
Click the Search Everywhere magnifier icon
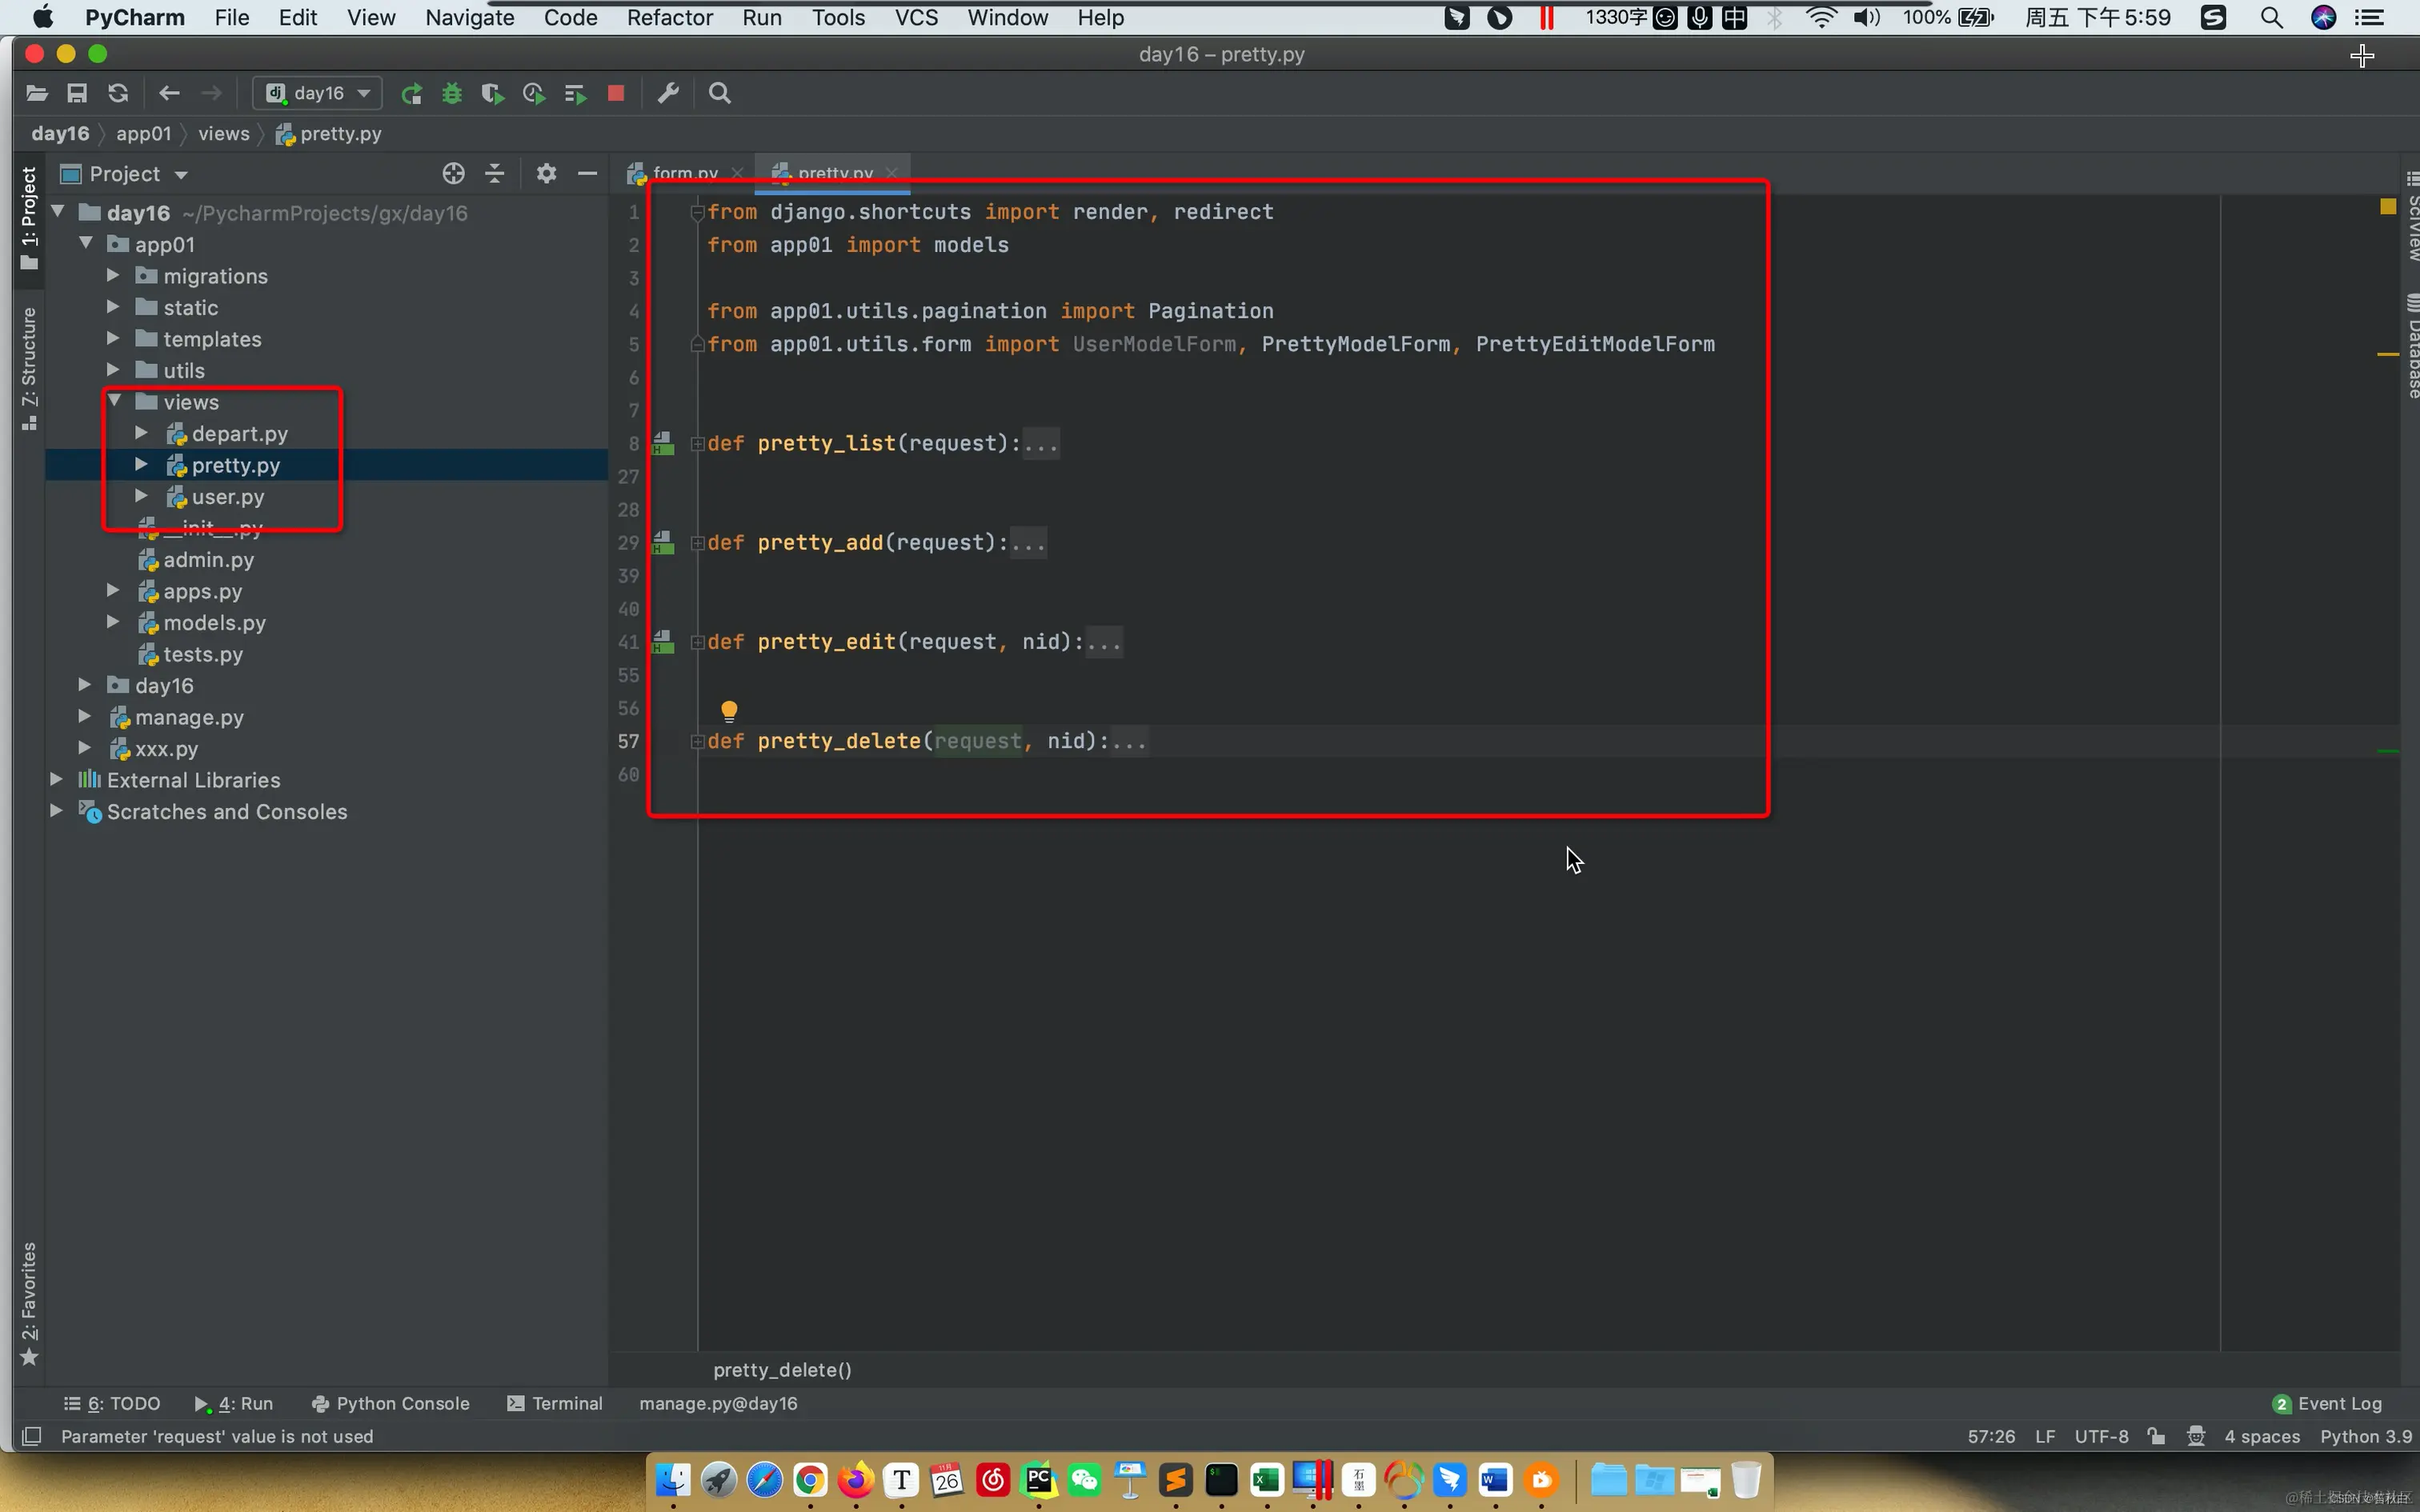[719, 93]
